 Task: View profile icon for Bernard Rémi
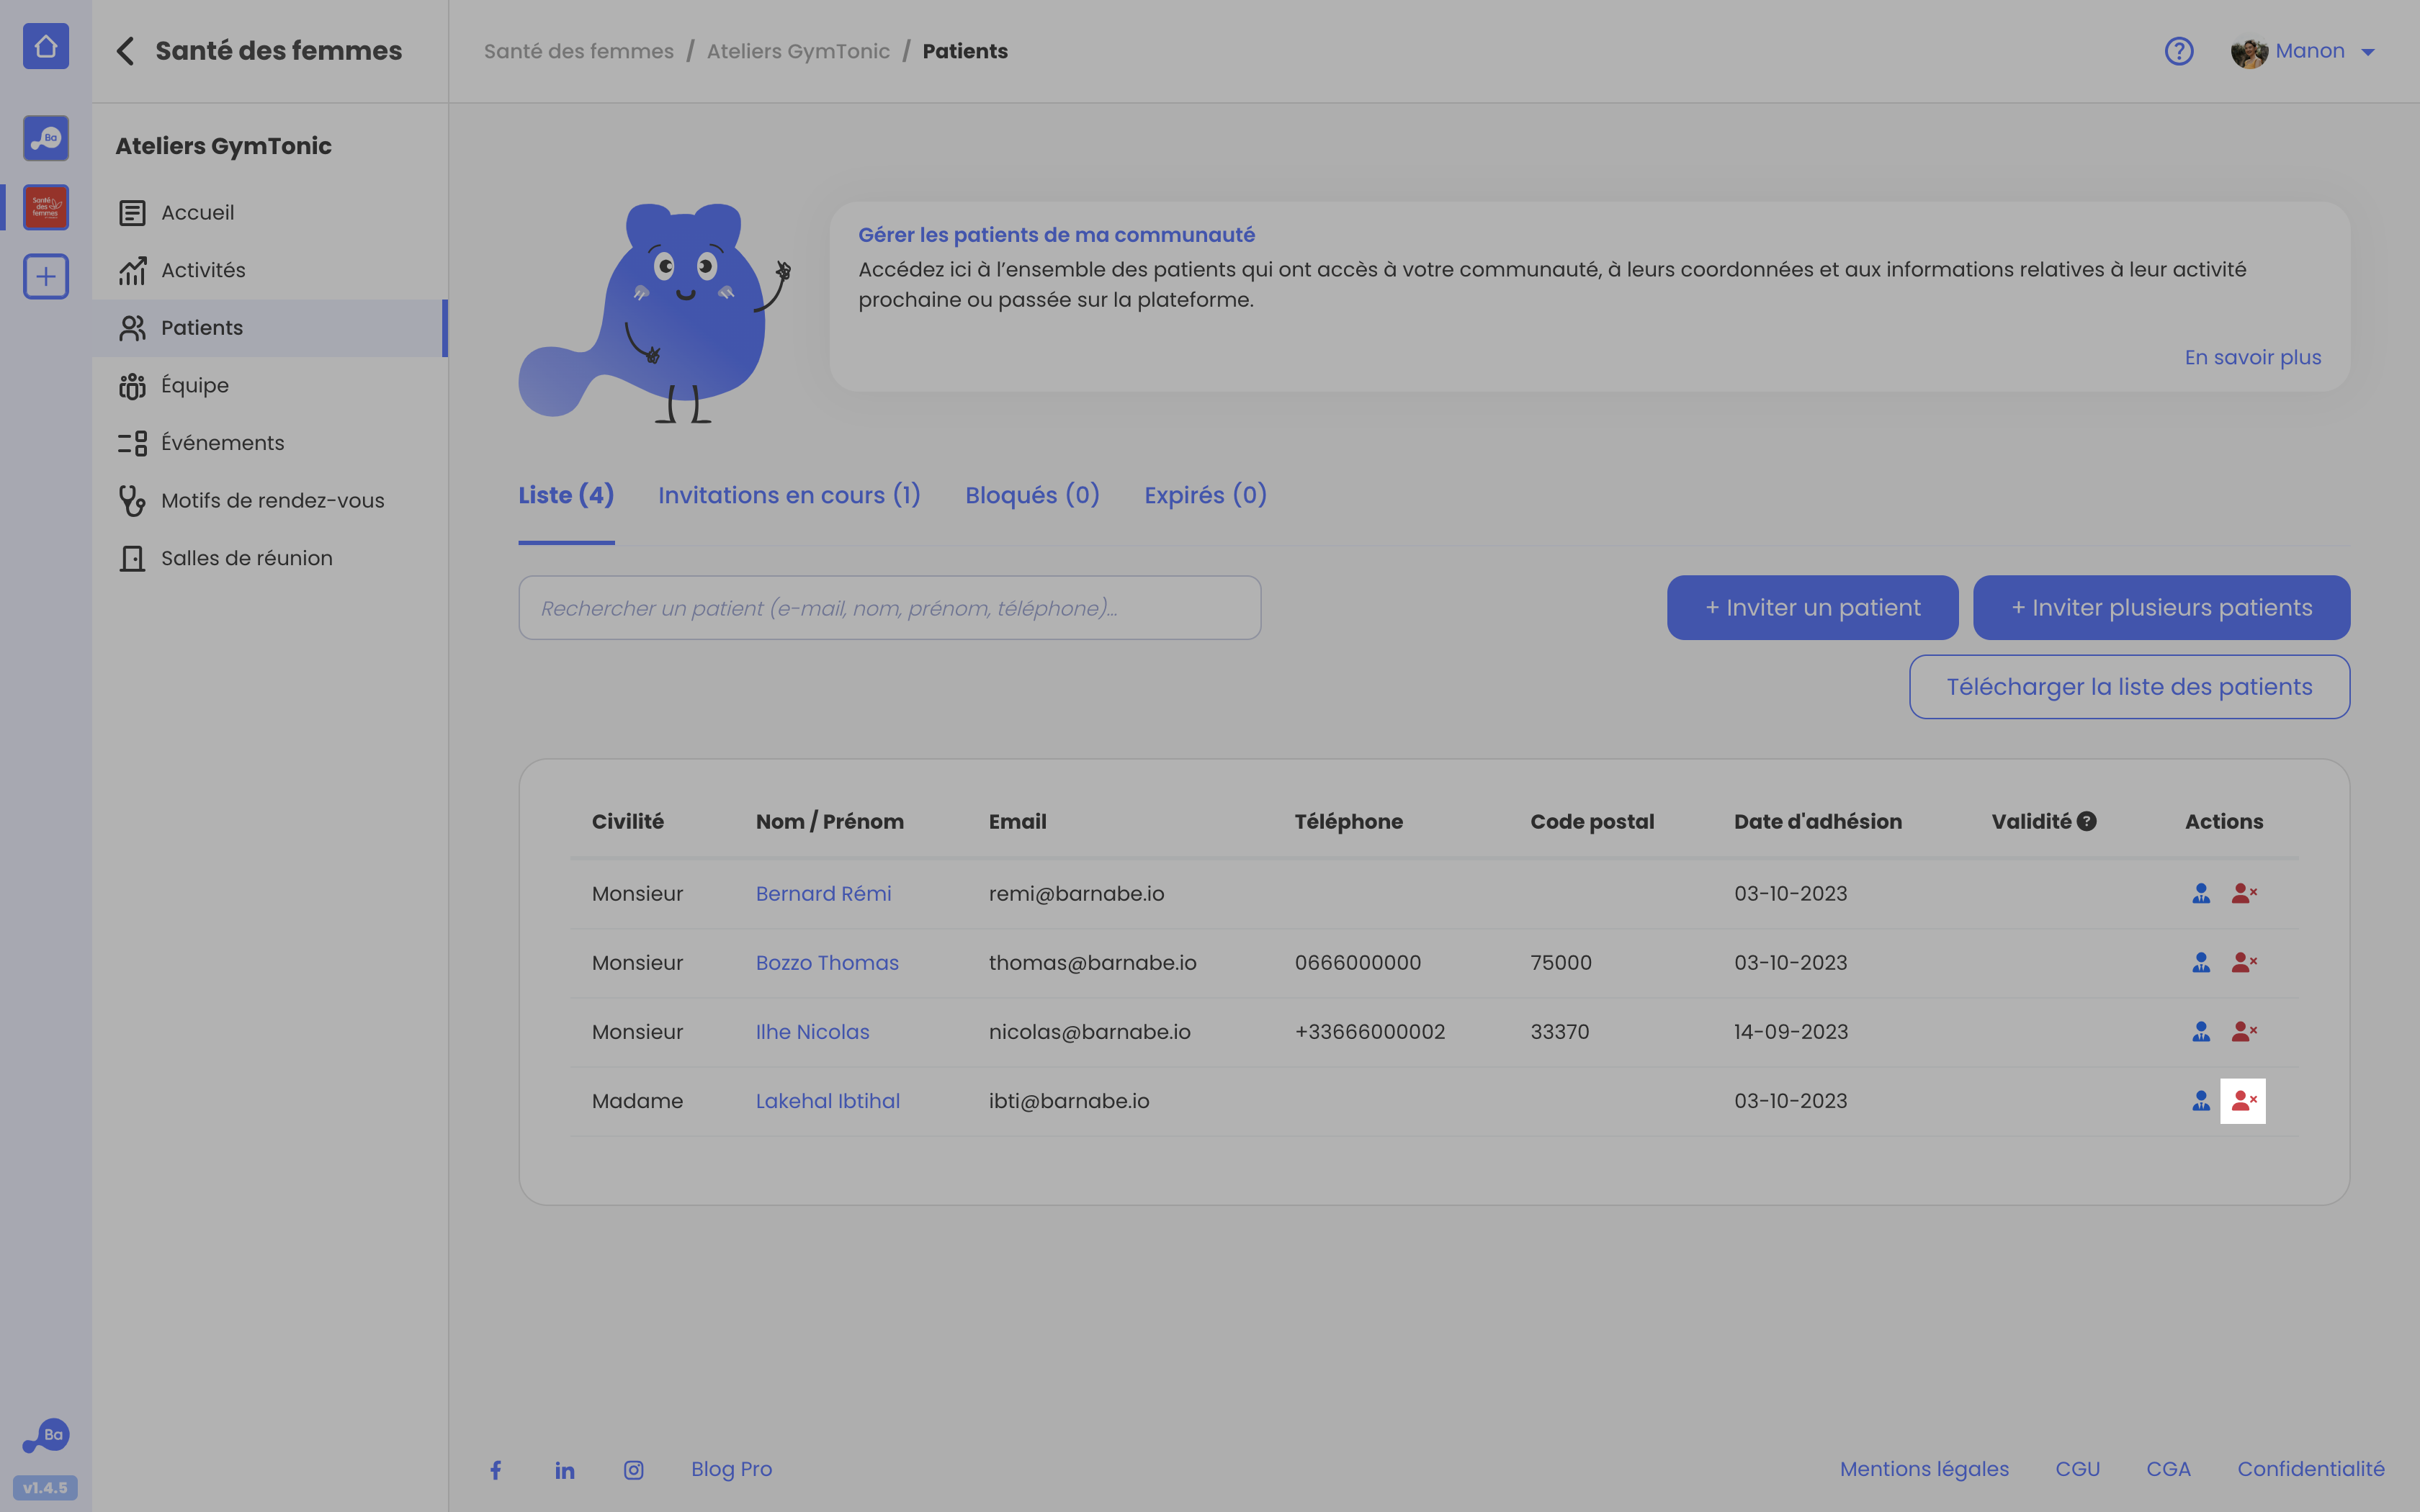click(x=2201, y=893)
